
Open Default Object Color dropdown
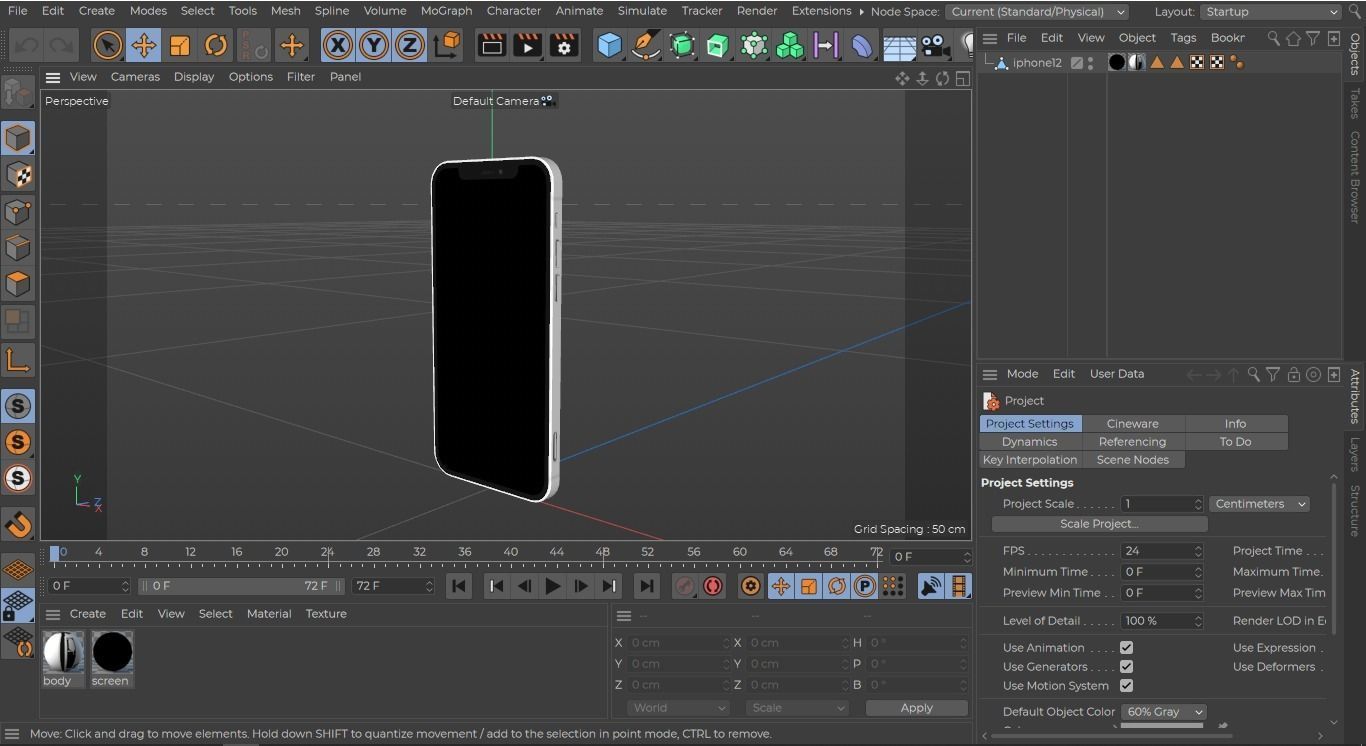(x=1163, y=712)
